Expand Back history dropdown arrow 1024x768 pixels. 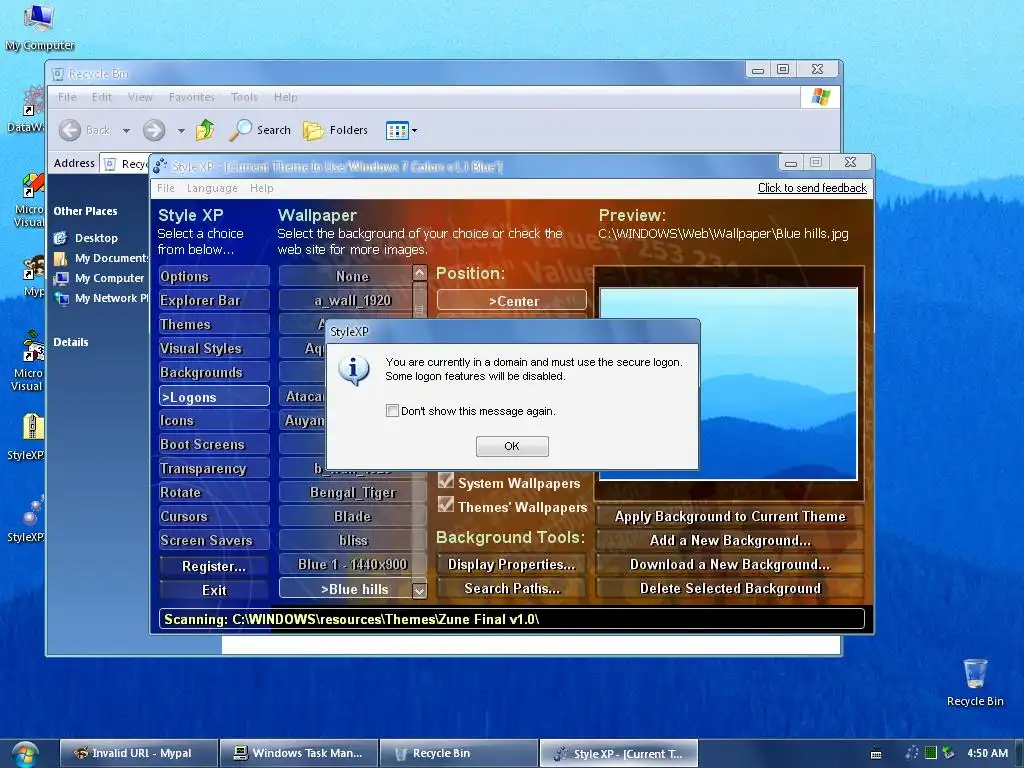[x=127, y=131]
